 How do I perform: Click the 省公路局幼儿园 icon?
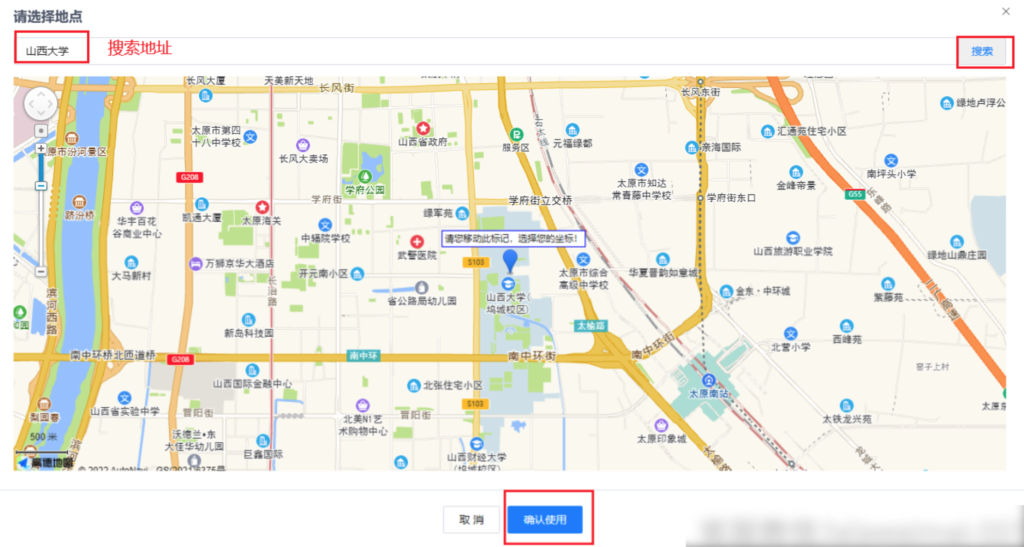(x=422, y=287)
